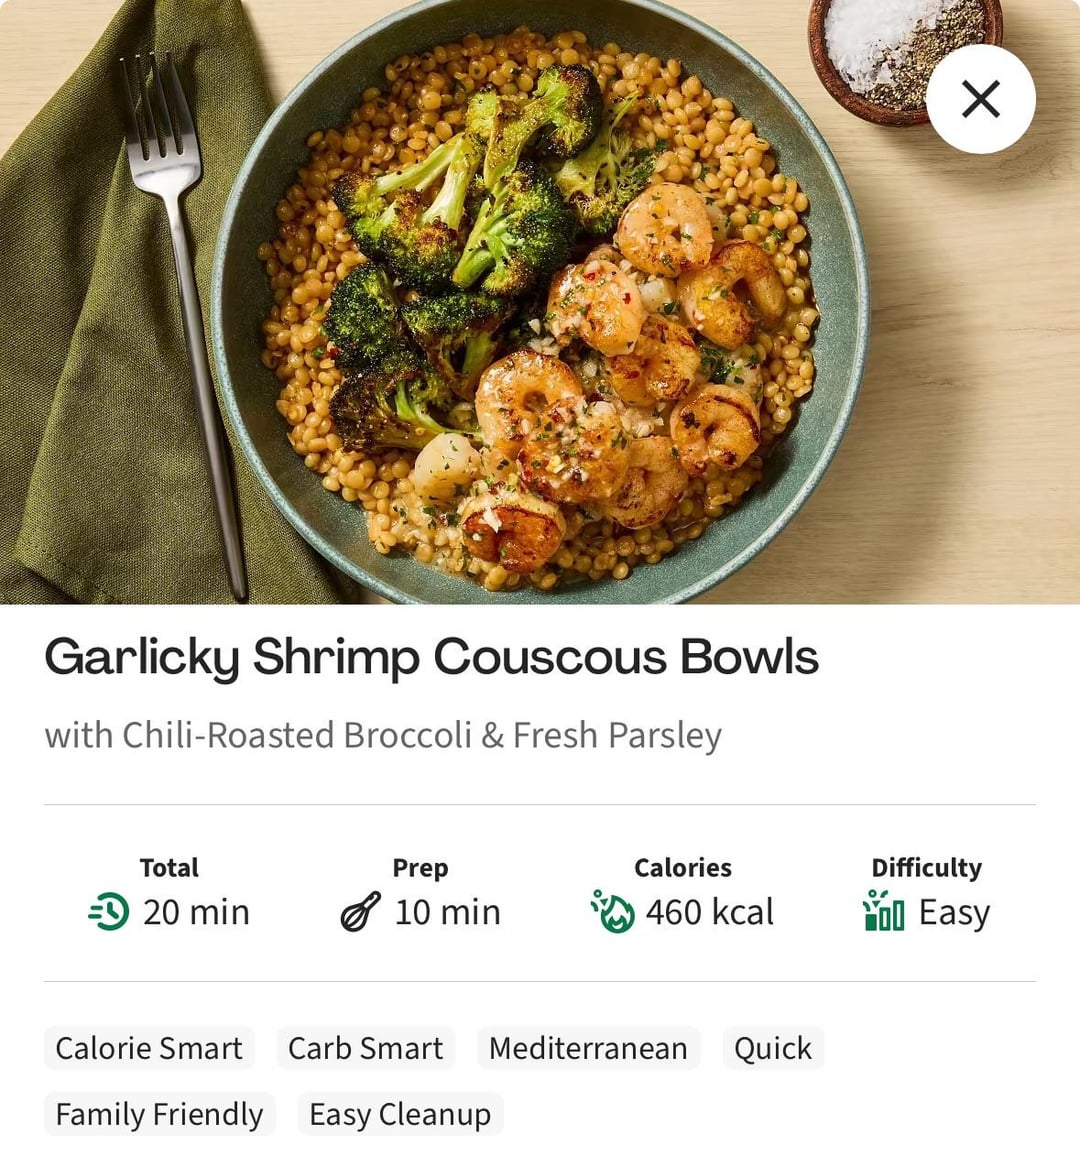Click the 10 min prep time value
The image size is (1080, 1167).
[447, 912]
